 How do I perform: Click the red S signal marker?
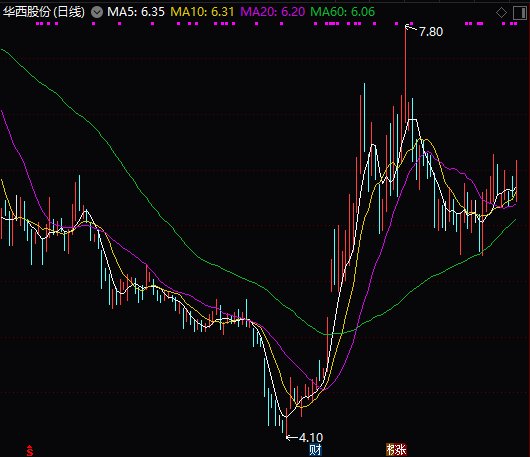(30, 450)
